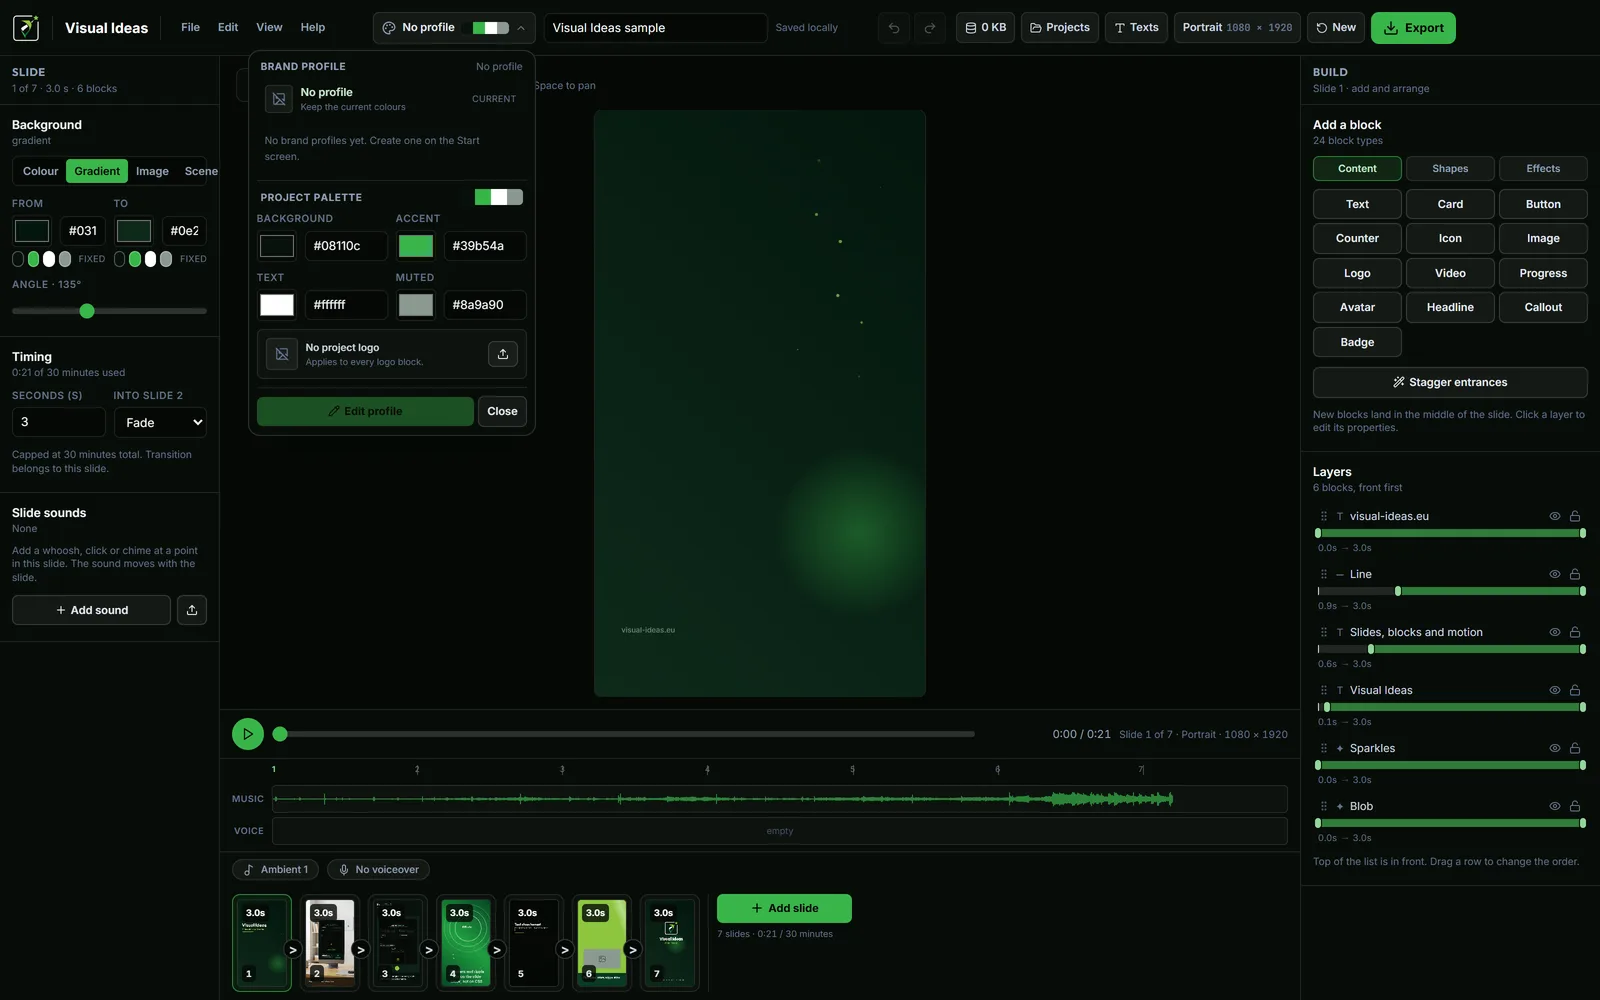1600x1000 pixels.
Task: Click the Stagger entrances button
Action: click(1450, 382)
